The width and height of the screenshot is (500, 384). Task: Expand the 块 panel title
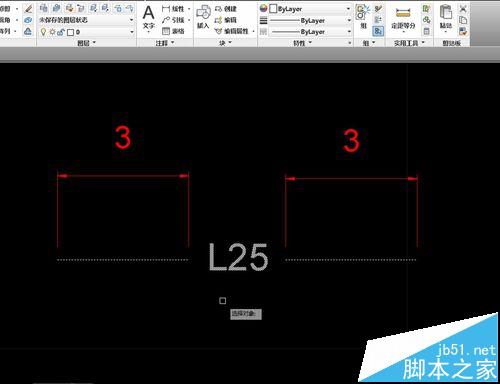(225, 43)
